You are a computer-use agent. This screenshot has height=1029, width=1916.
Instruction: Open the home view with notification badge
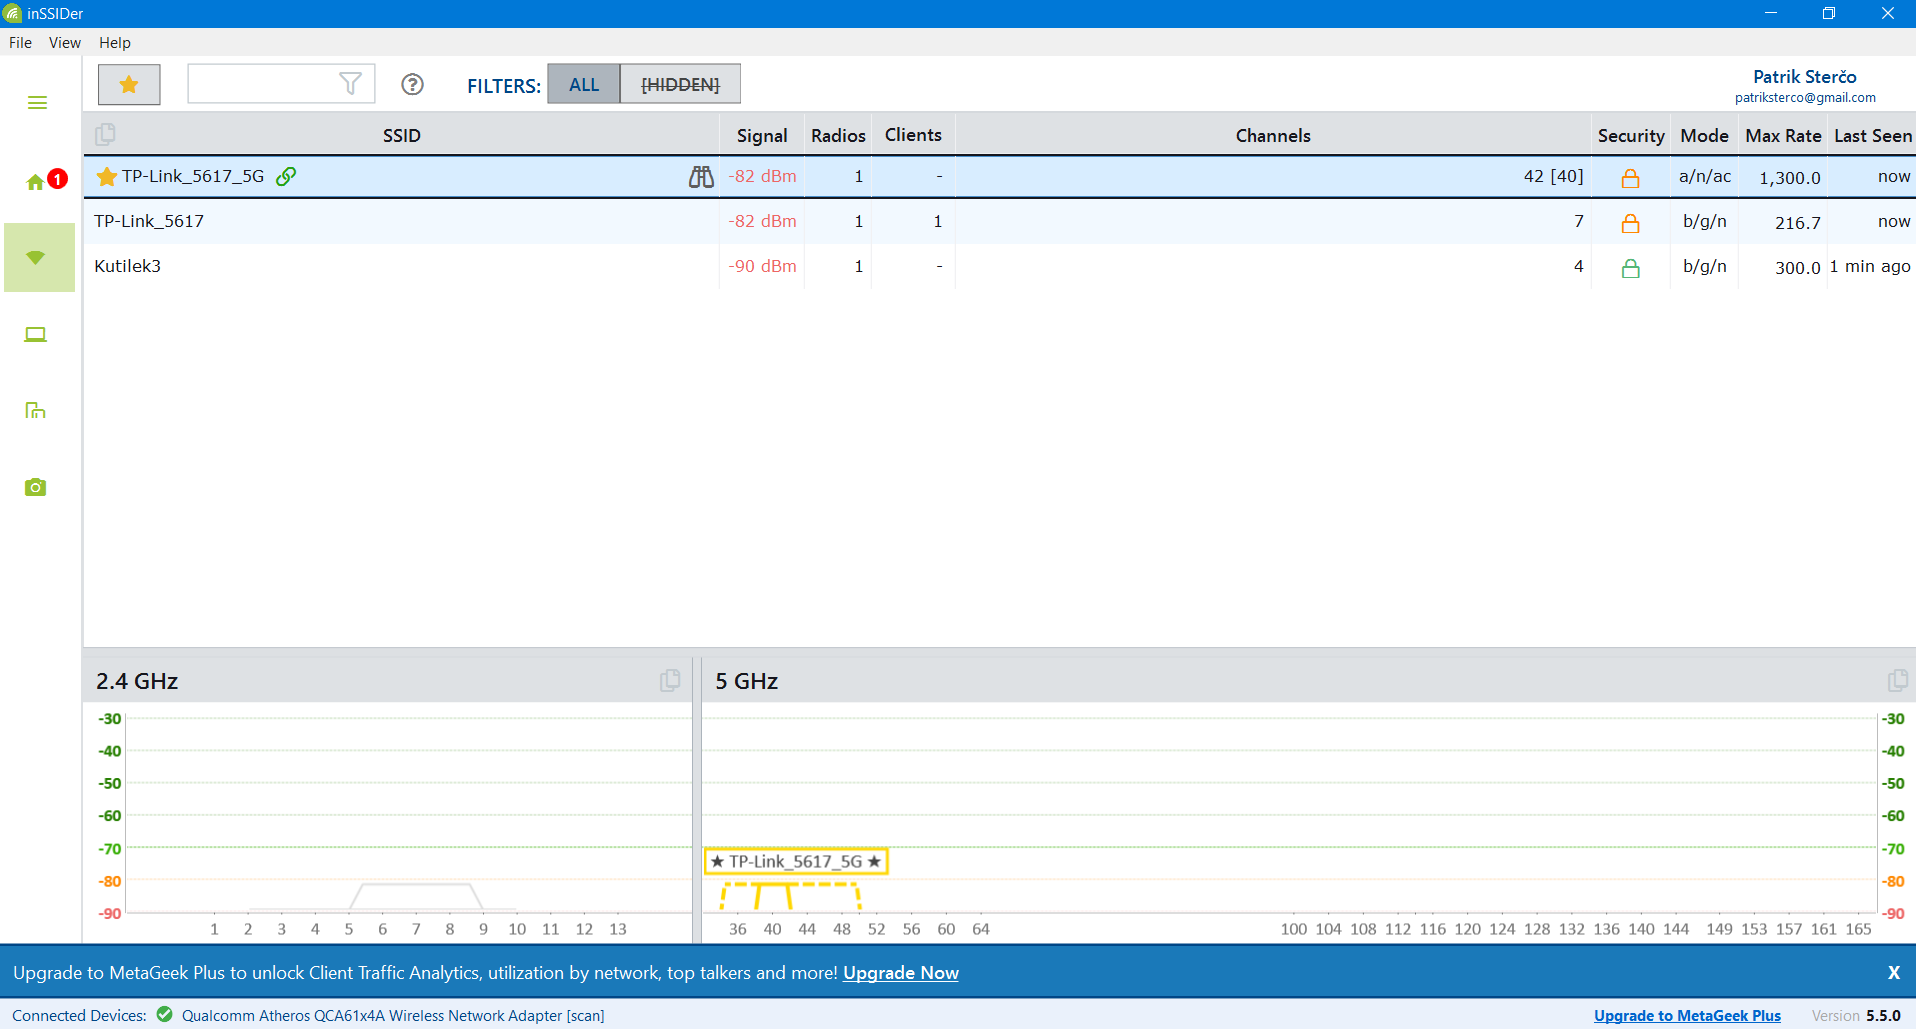click(37, 182)
